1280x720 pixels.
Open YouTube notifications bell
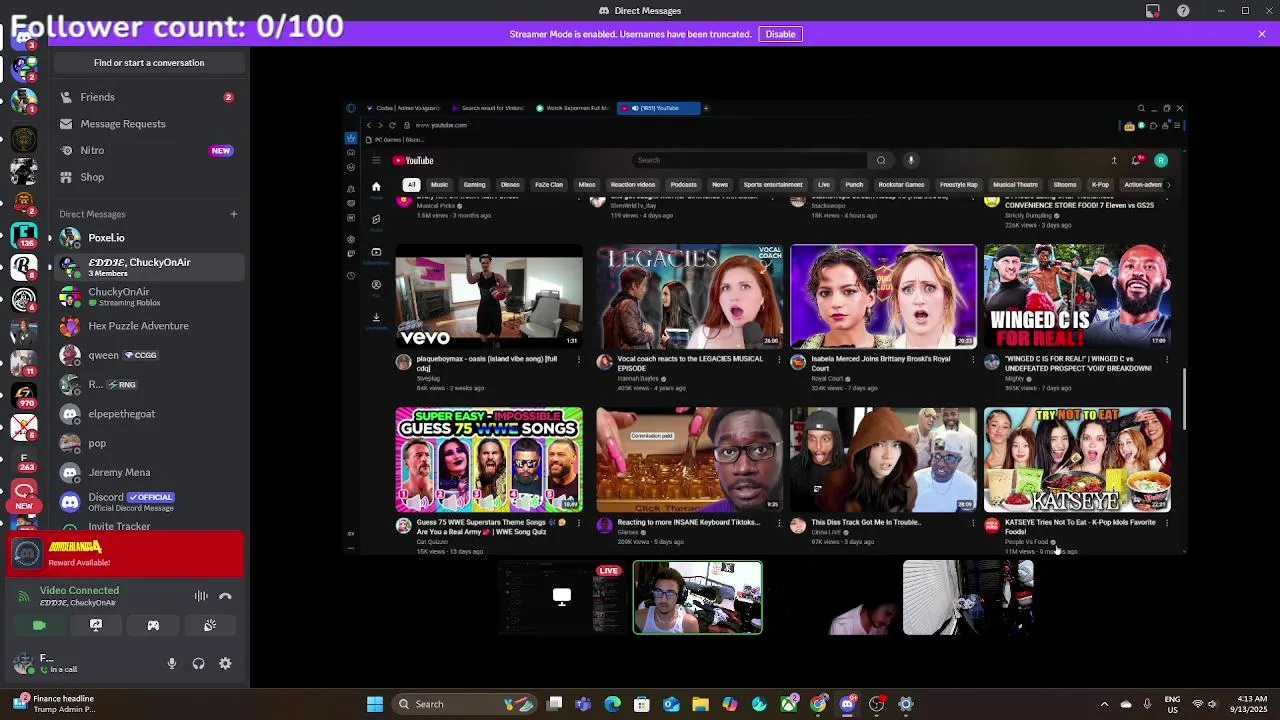[1136, 160]
